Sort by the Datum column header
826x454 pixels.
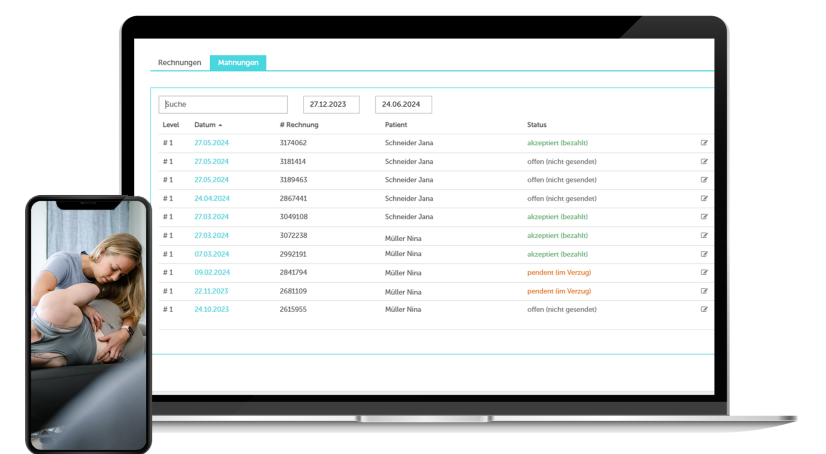pyautogui.click(x=207, y=125)
